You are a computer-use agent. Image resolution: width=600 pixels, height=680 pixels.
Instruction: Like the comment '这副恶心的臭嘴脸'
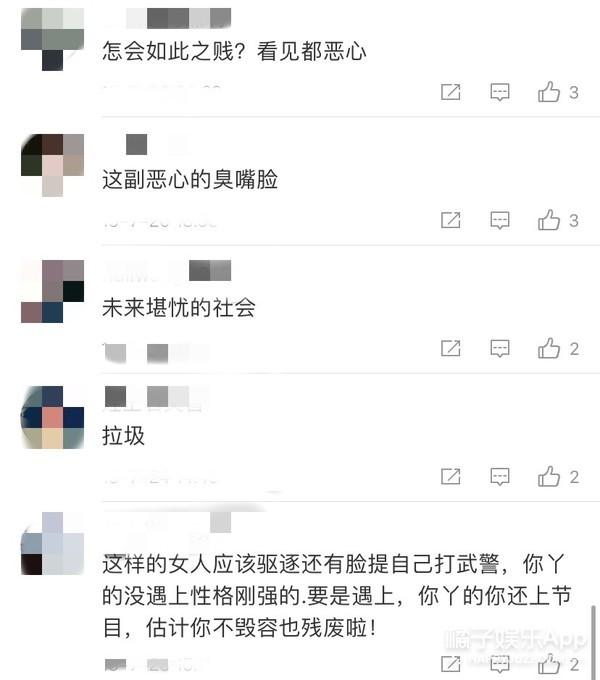click(549, 220)
